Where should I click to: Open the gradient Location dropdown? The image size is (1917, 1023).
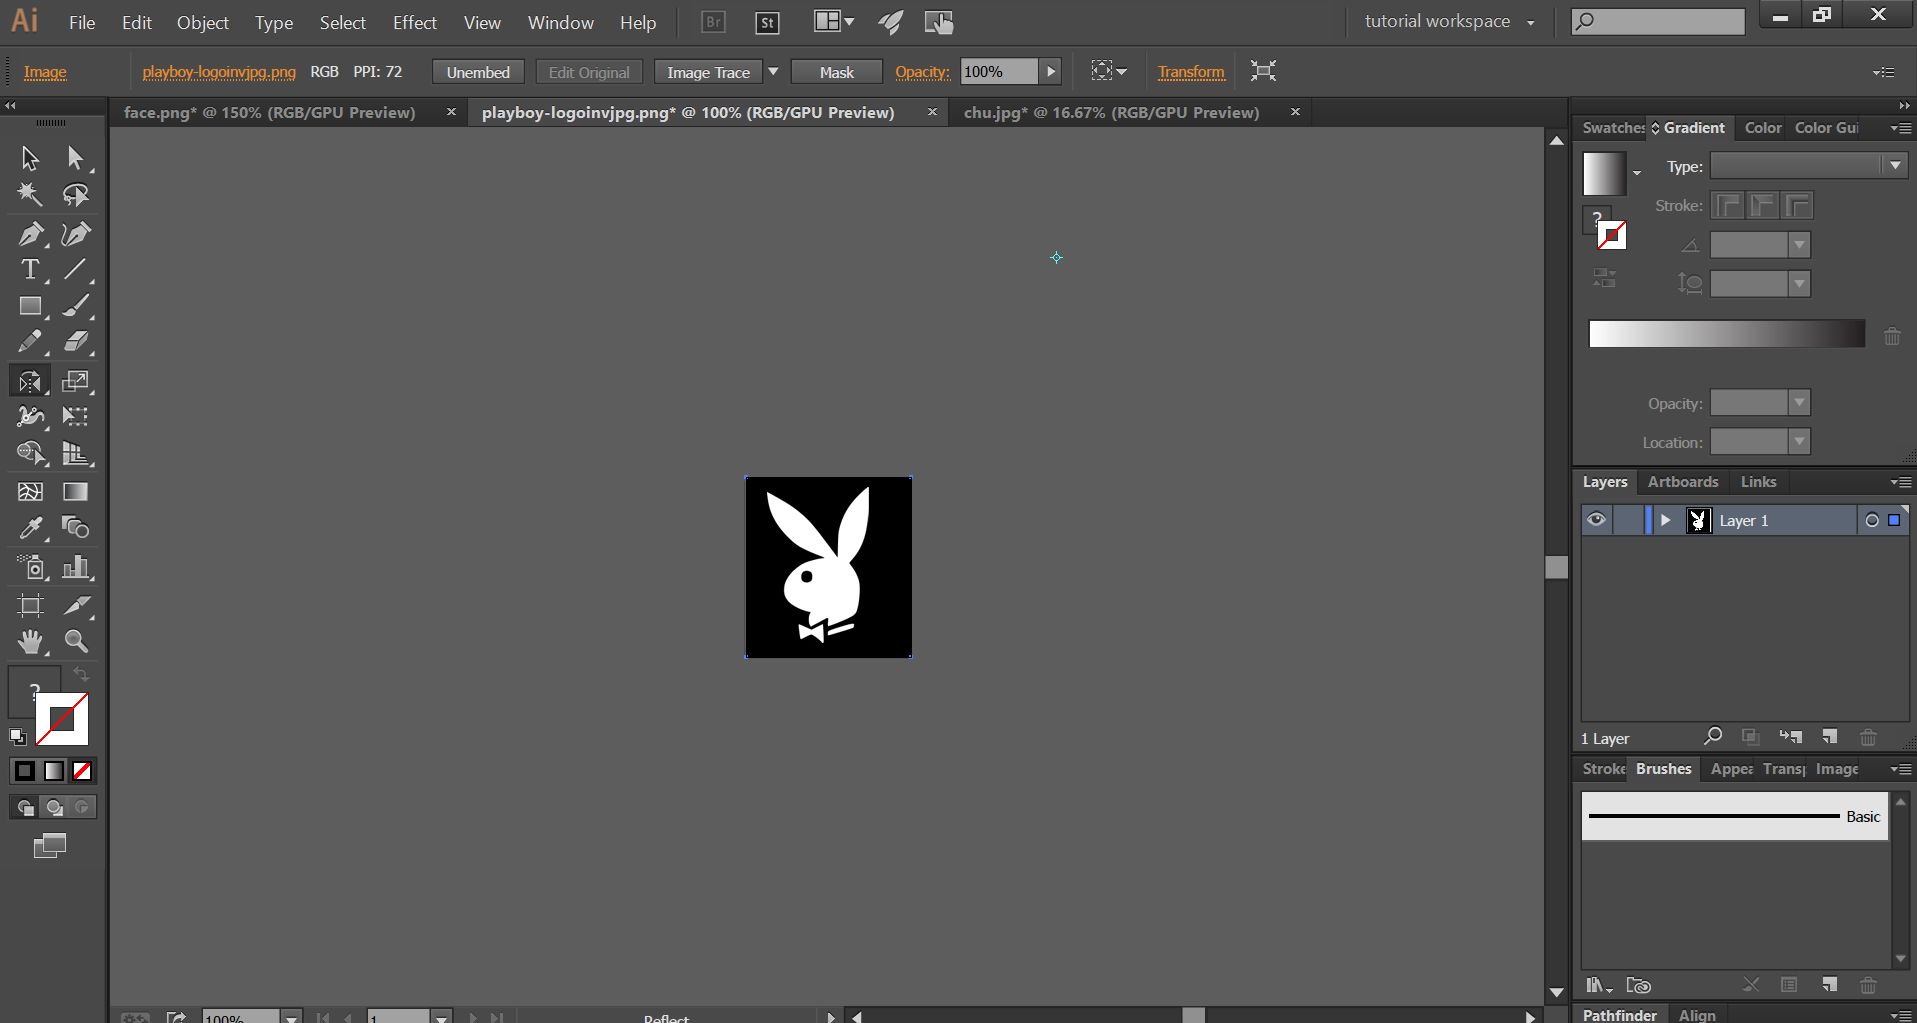coord(1799,441)
